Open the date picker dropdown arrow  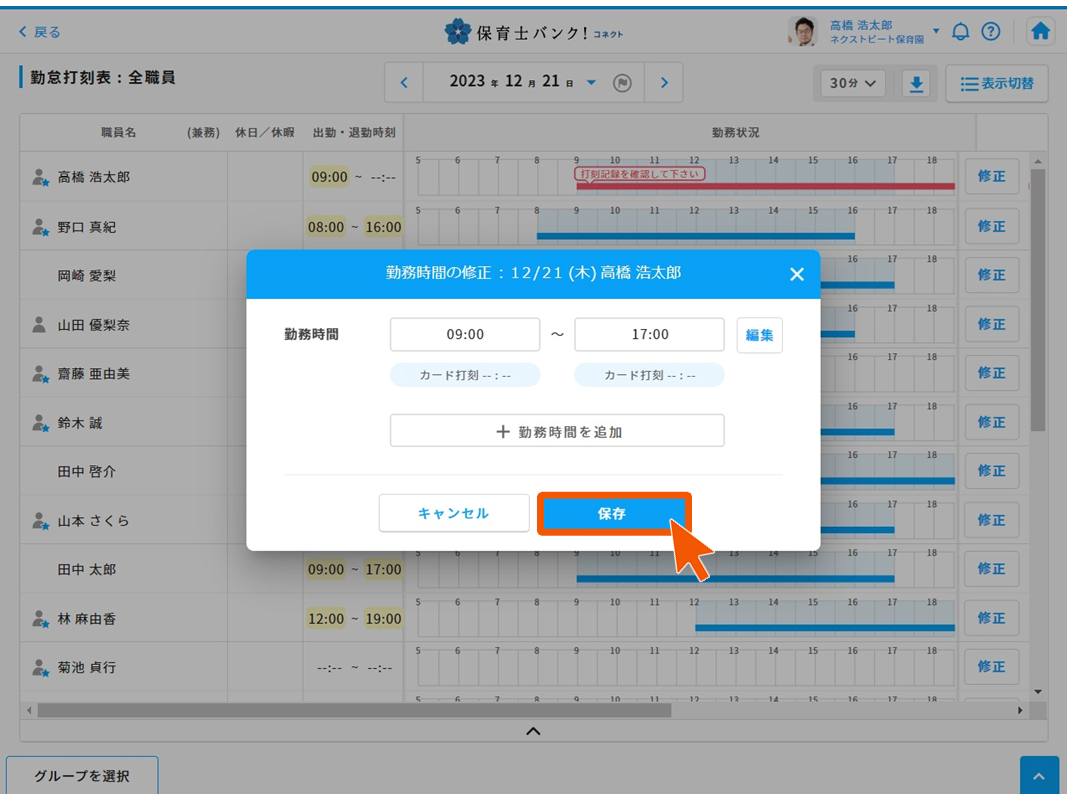coord(591,83)
